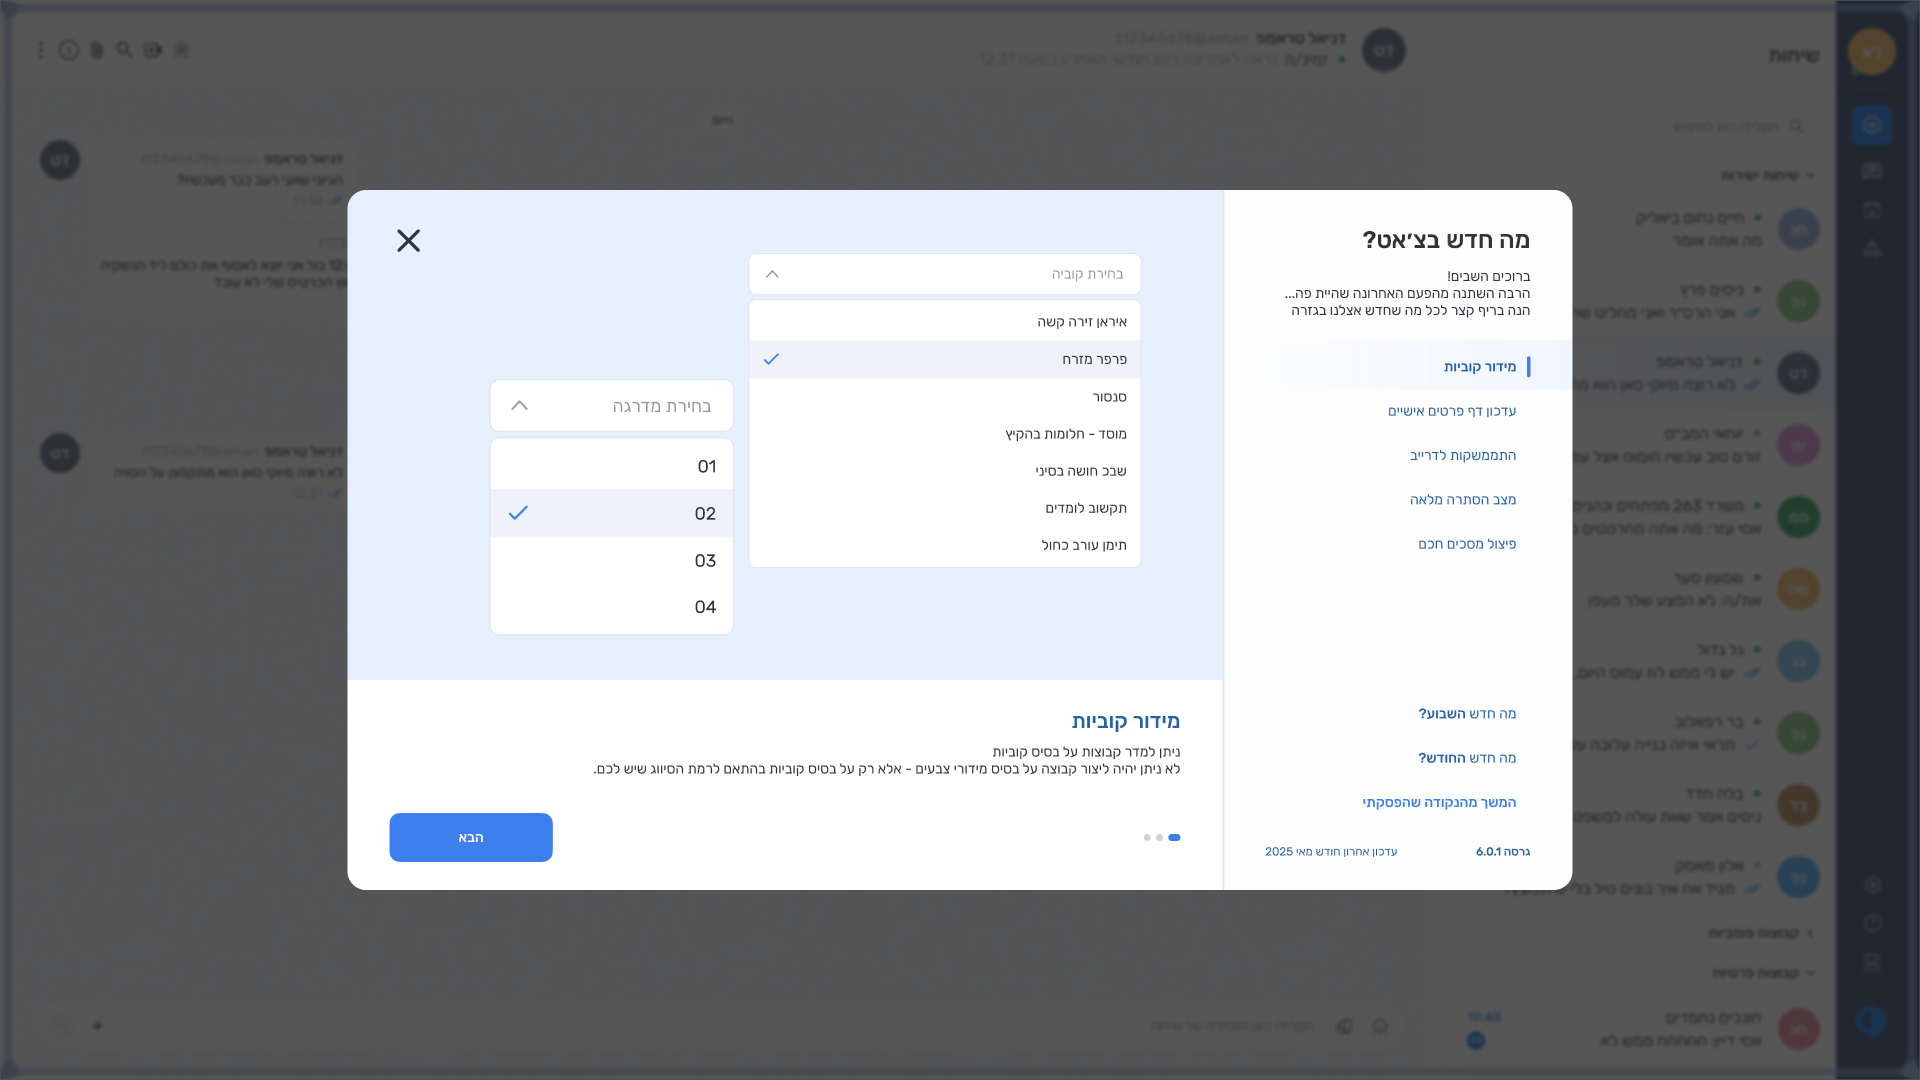
Task: Open the 'מה חדש החודש?' link
Action: point(1466,758)
